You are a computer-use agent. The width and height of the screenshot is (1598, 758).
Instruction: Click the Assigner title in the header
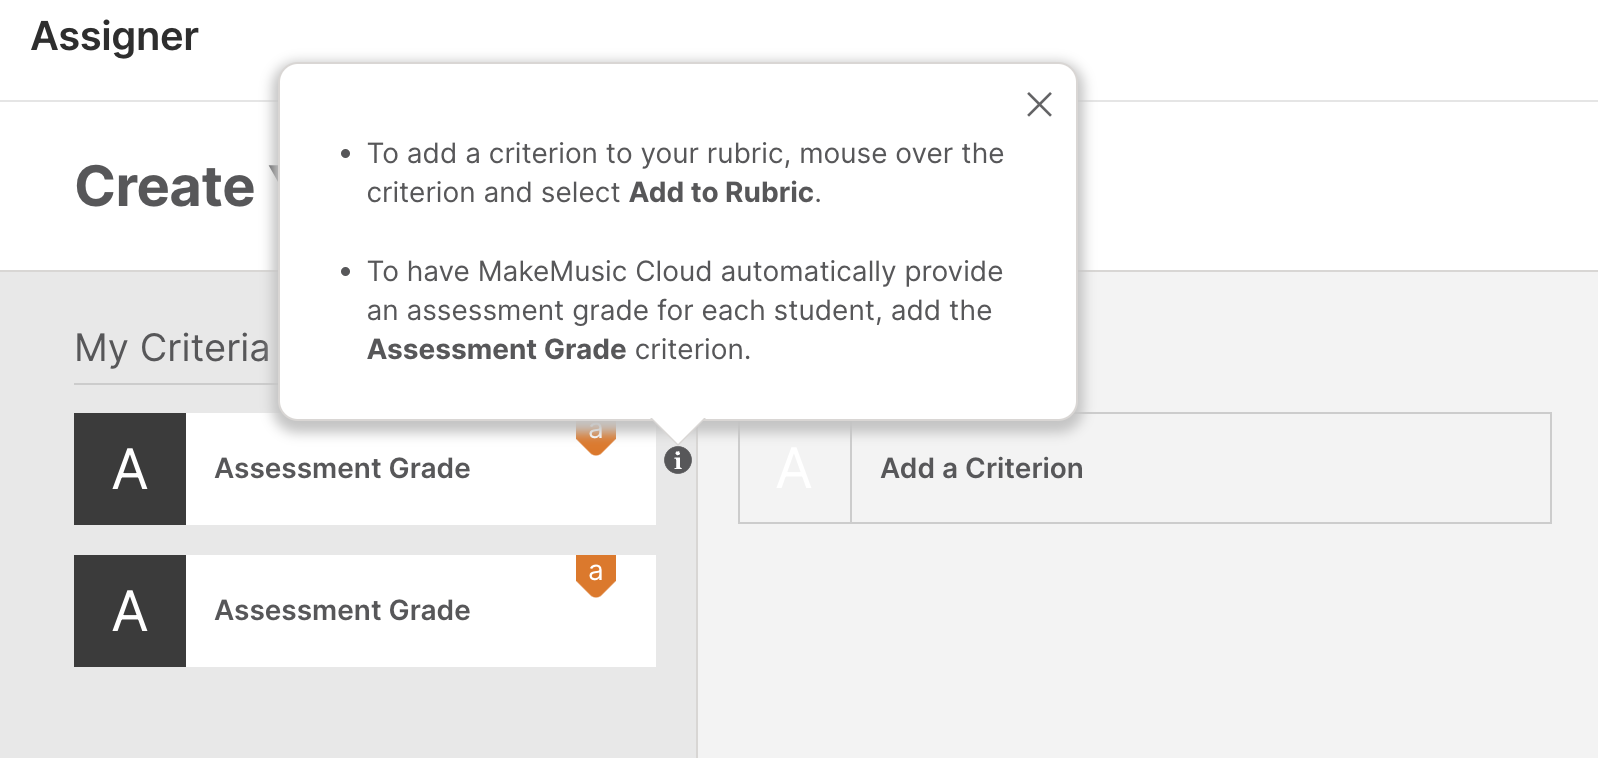pos(115,37)
